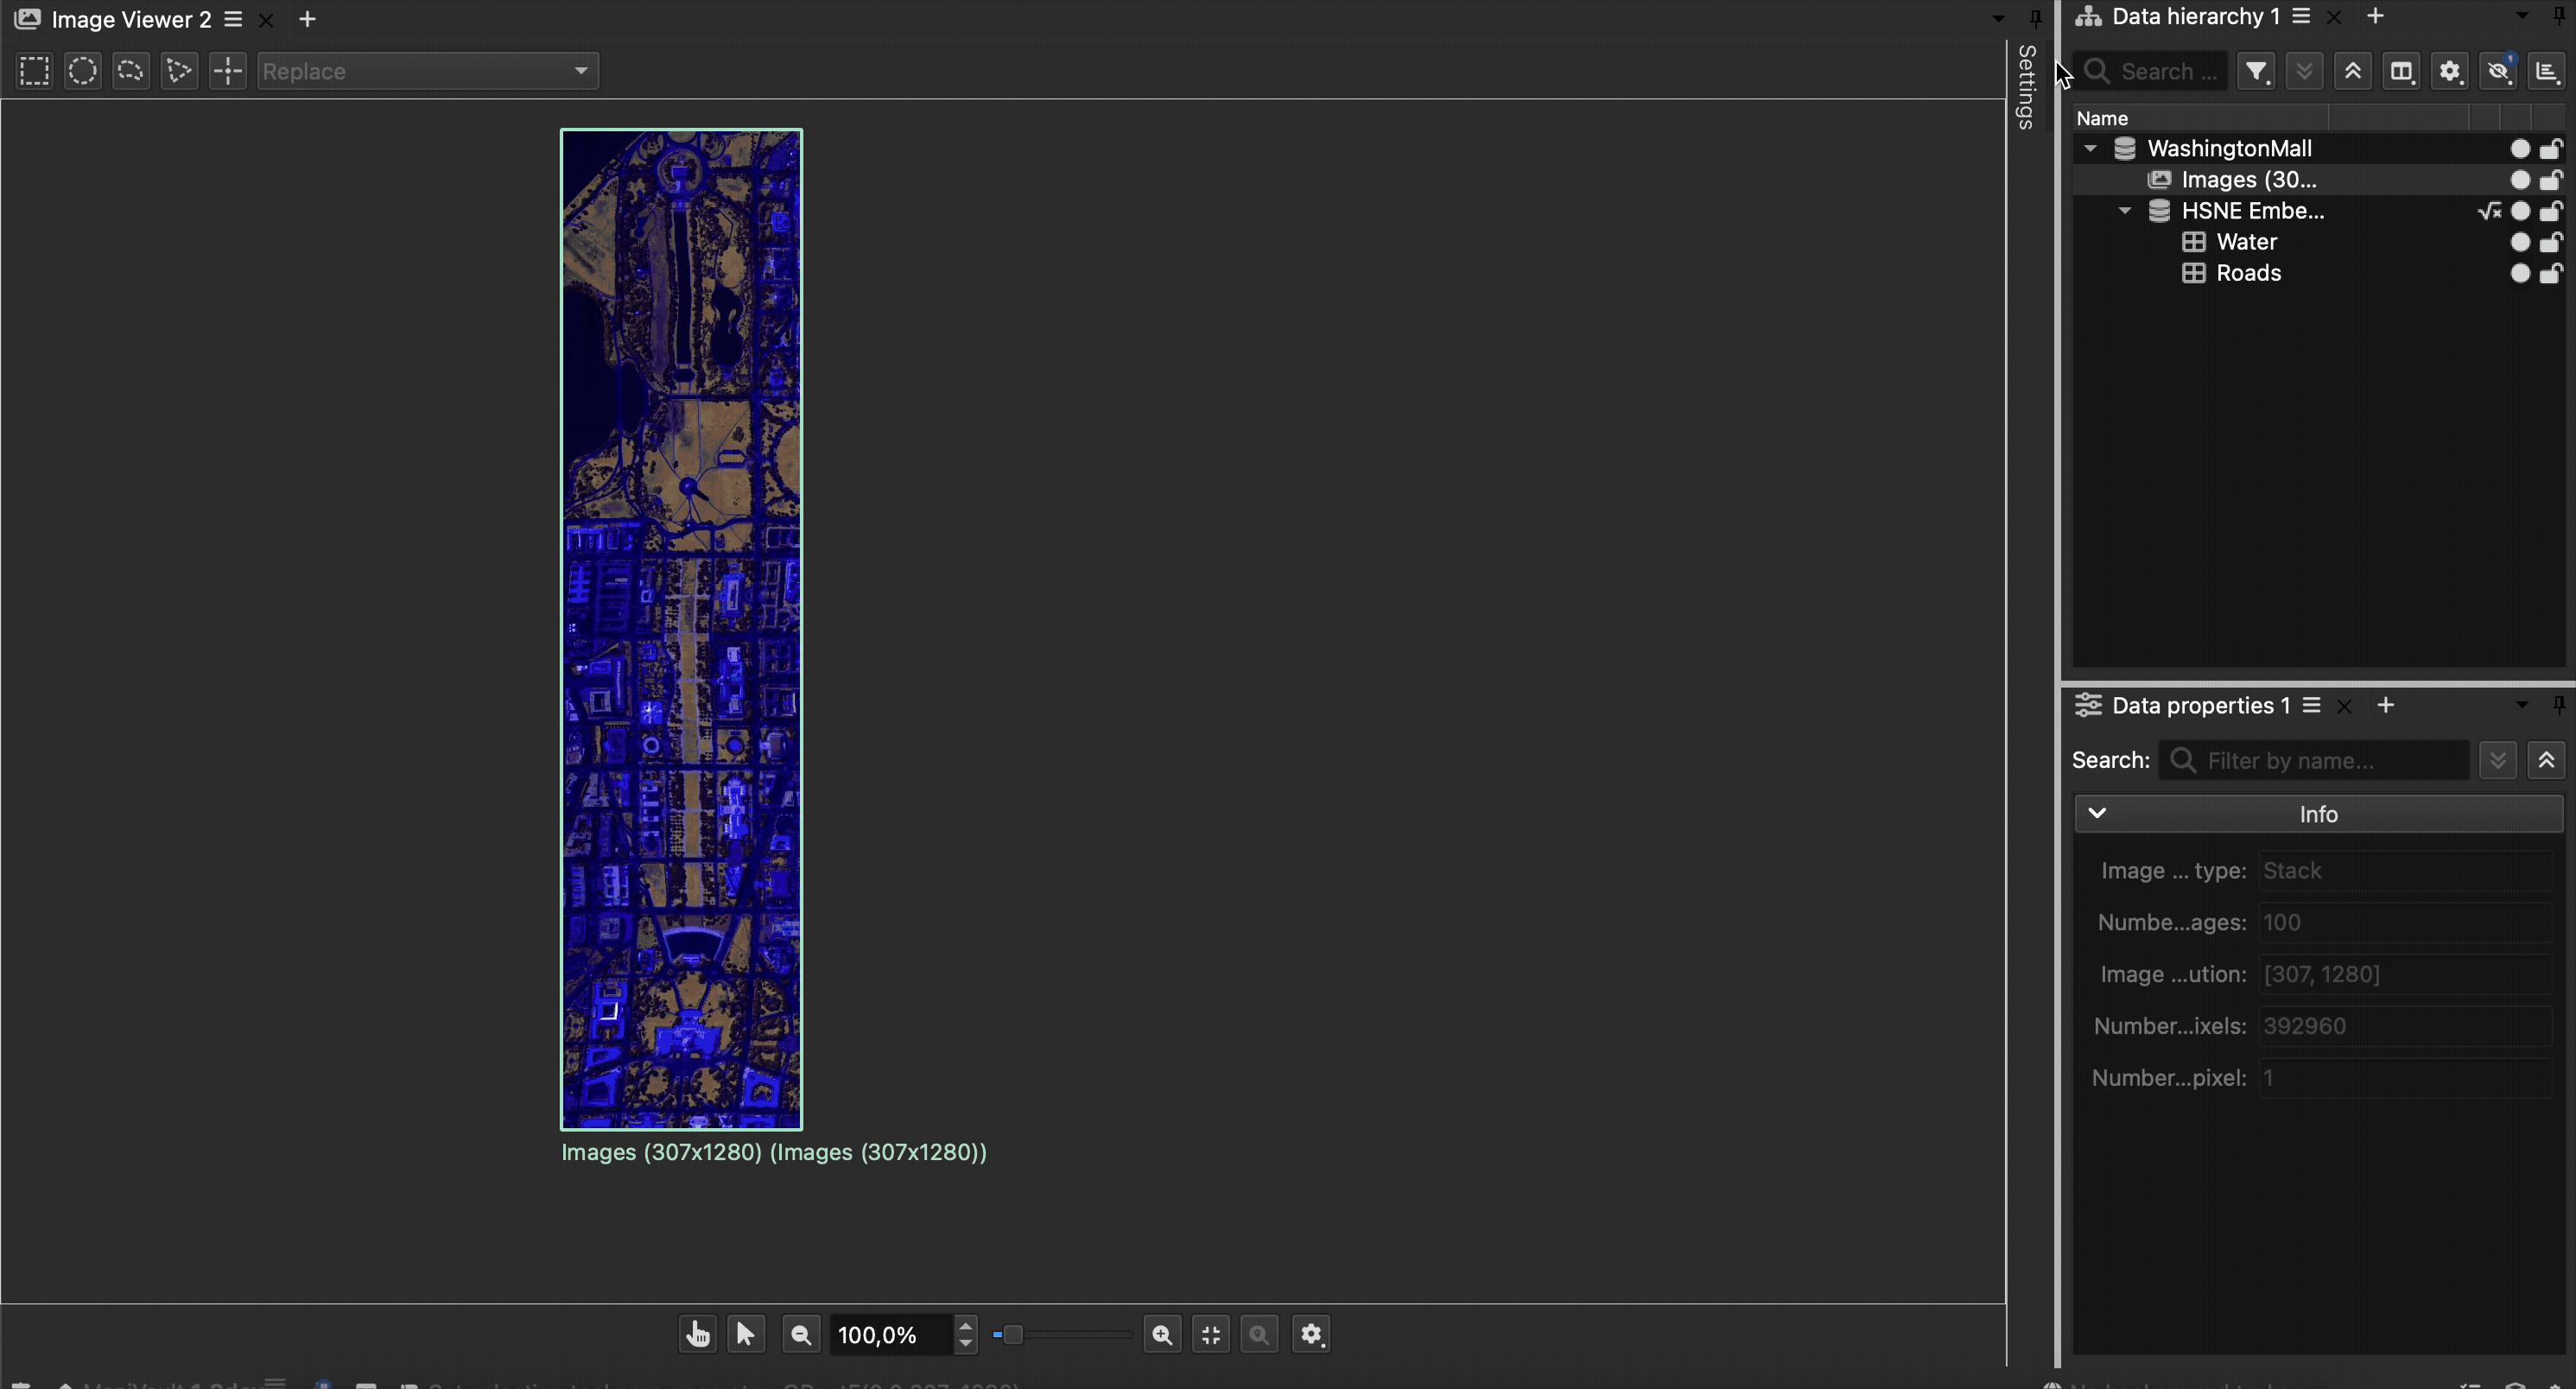Select the navigation hand tool
The height and width of the screenshot is (1389, 2576).
click(698, 1334)
